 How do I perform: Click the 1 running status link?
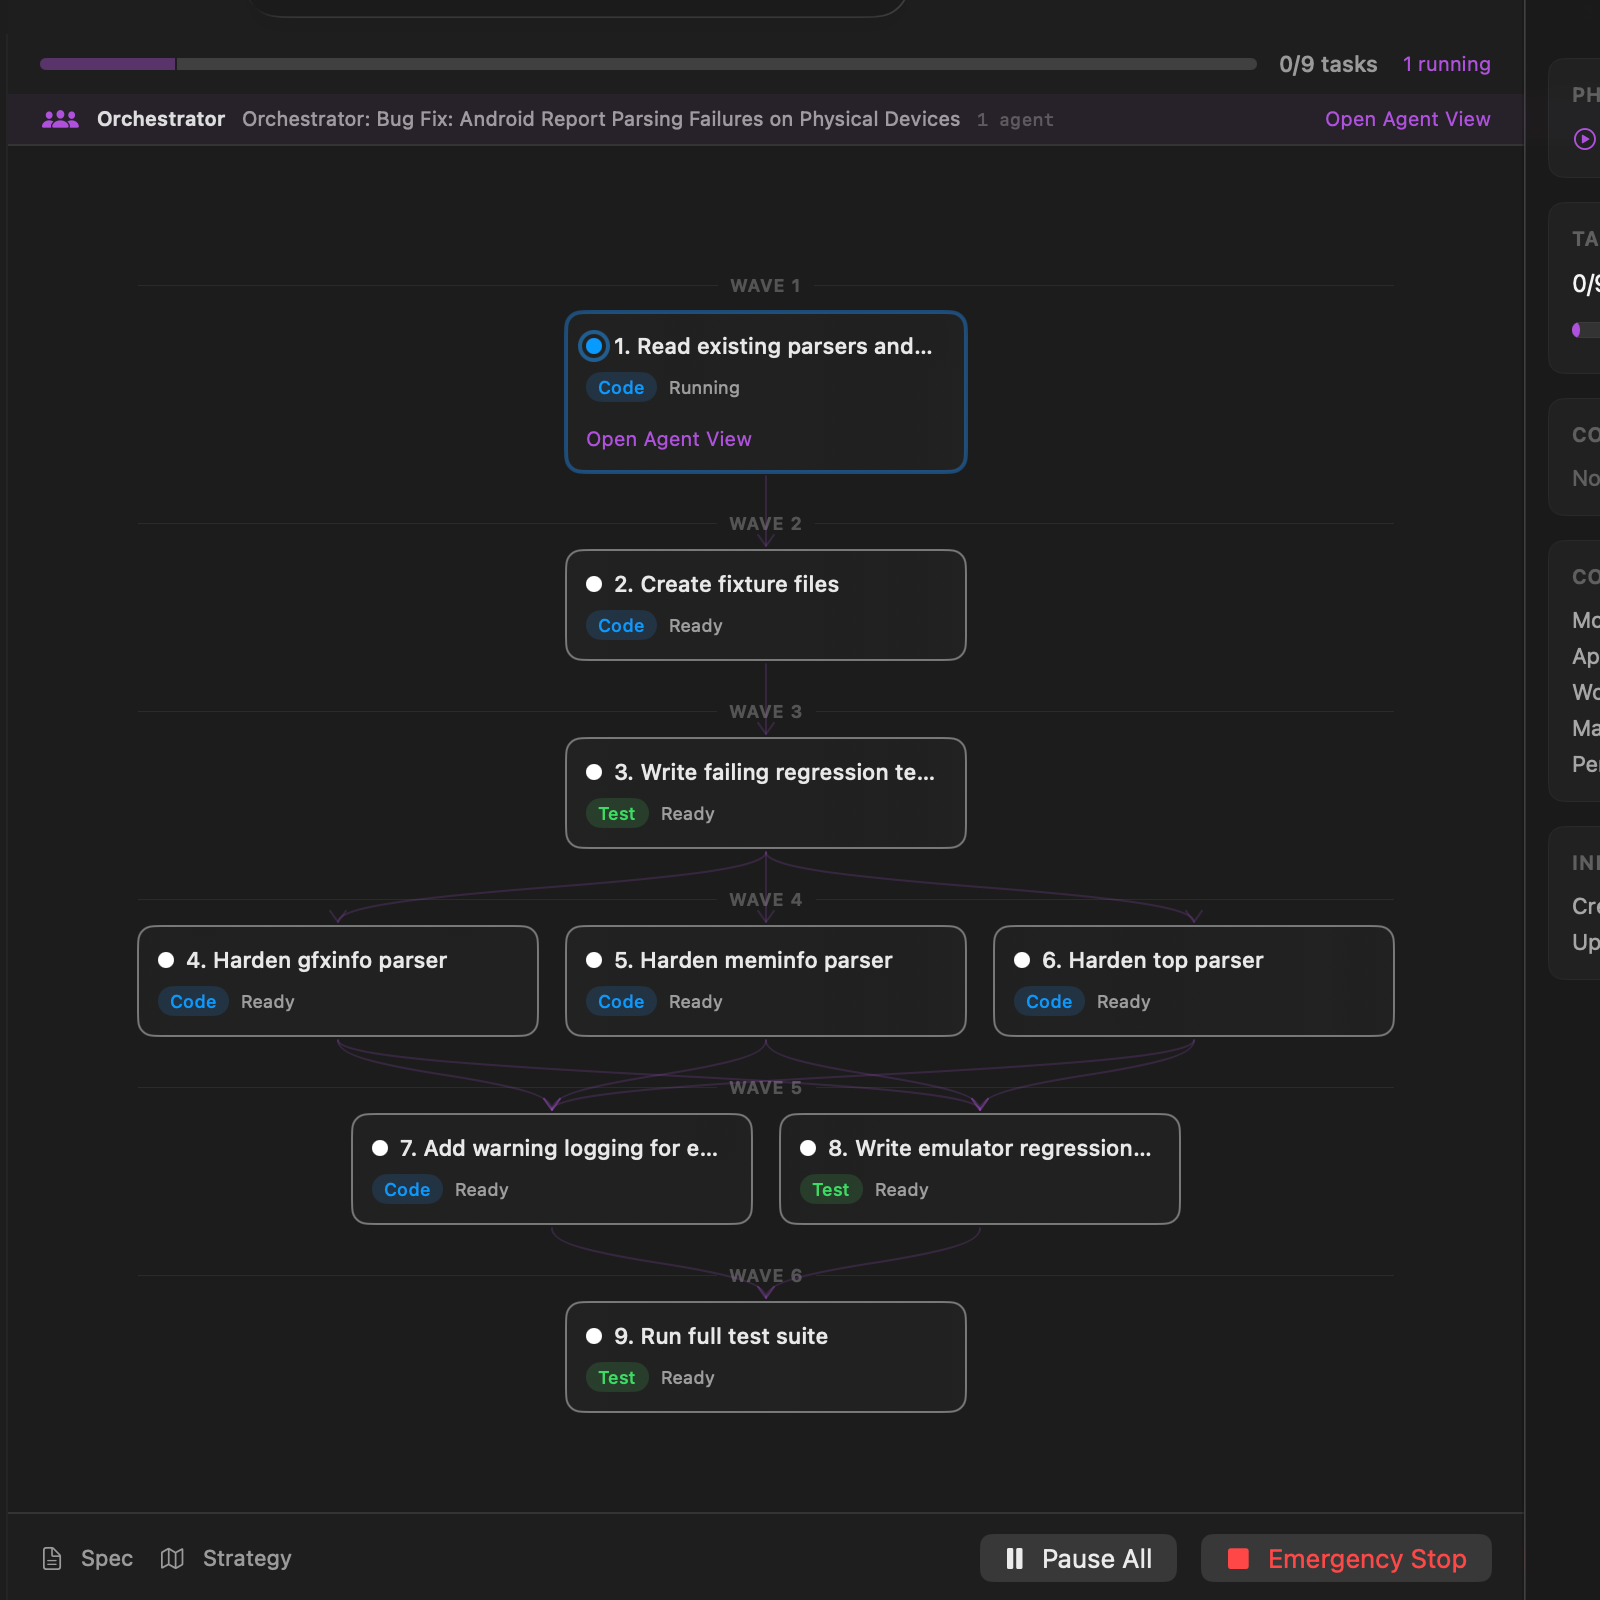coord(1446,64)
